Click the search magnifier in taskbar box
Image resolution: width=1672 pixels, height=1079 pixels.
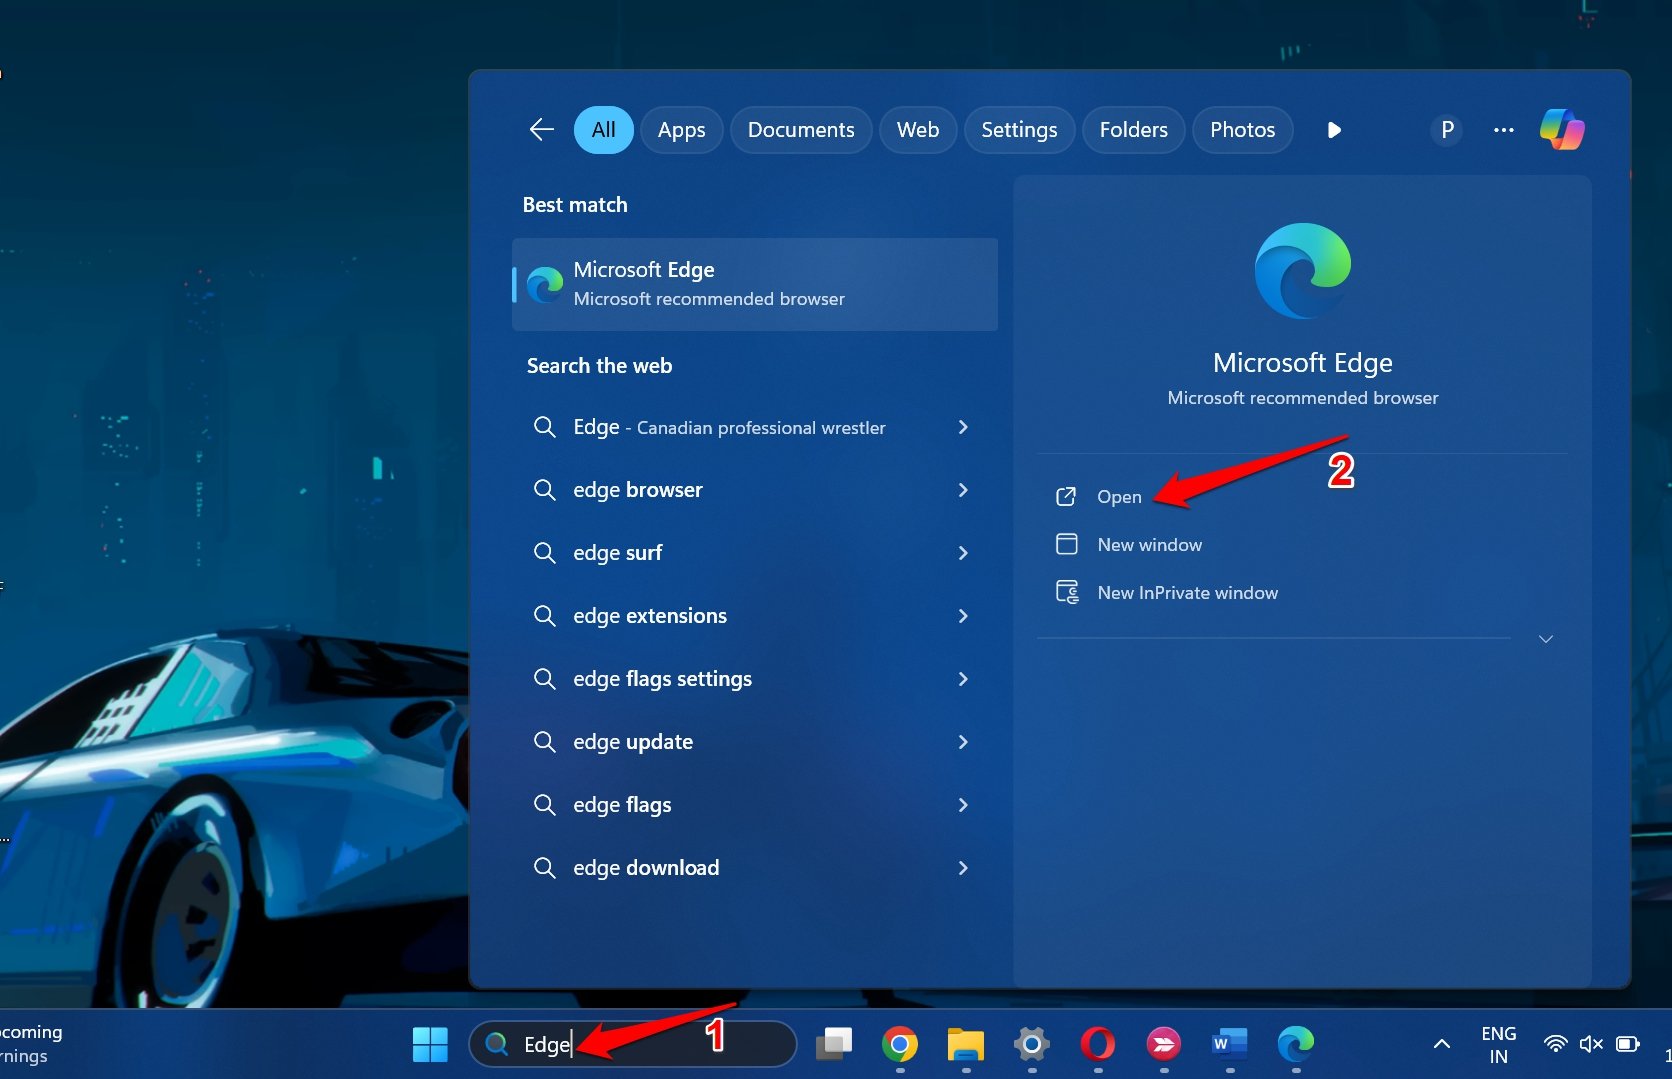497,1044
